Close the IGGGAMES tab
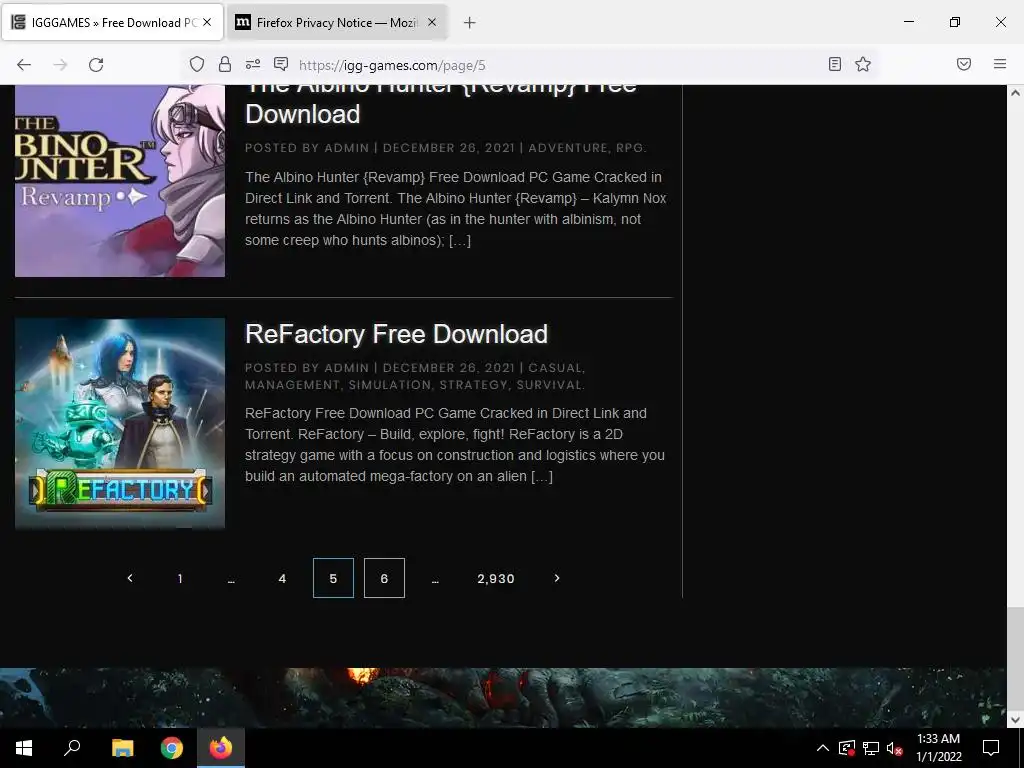This screenshot has height=768, width=1024. click(x=207, y=22)
